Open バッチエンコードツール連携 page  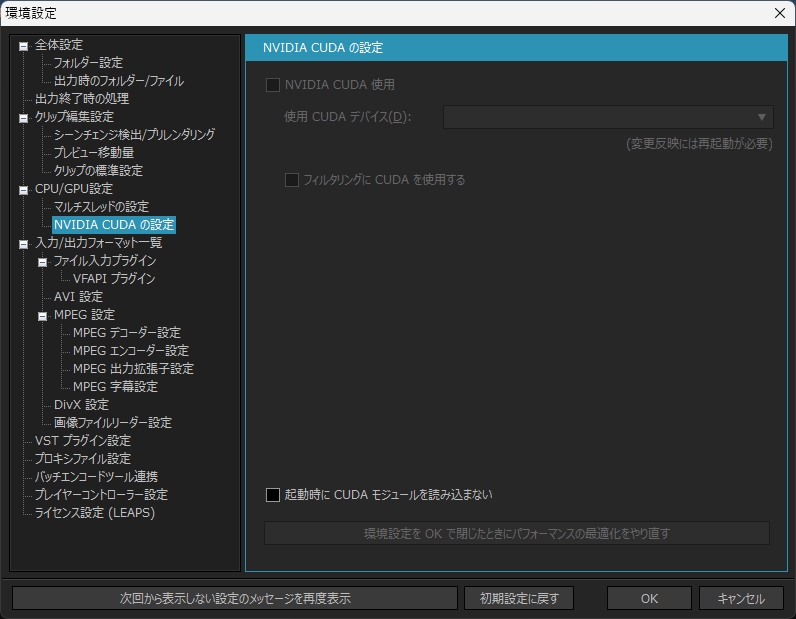tap(96, 477)
